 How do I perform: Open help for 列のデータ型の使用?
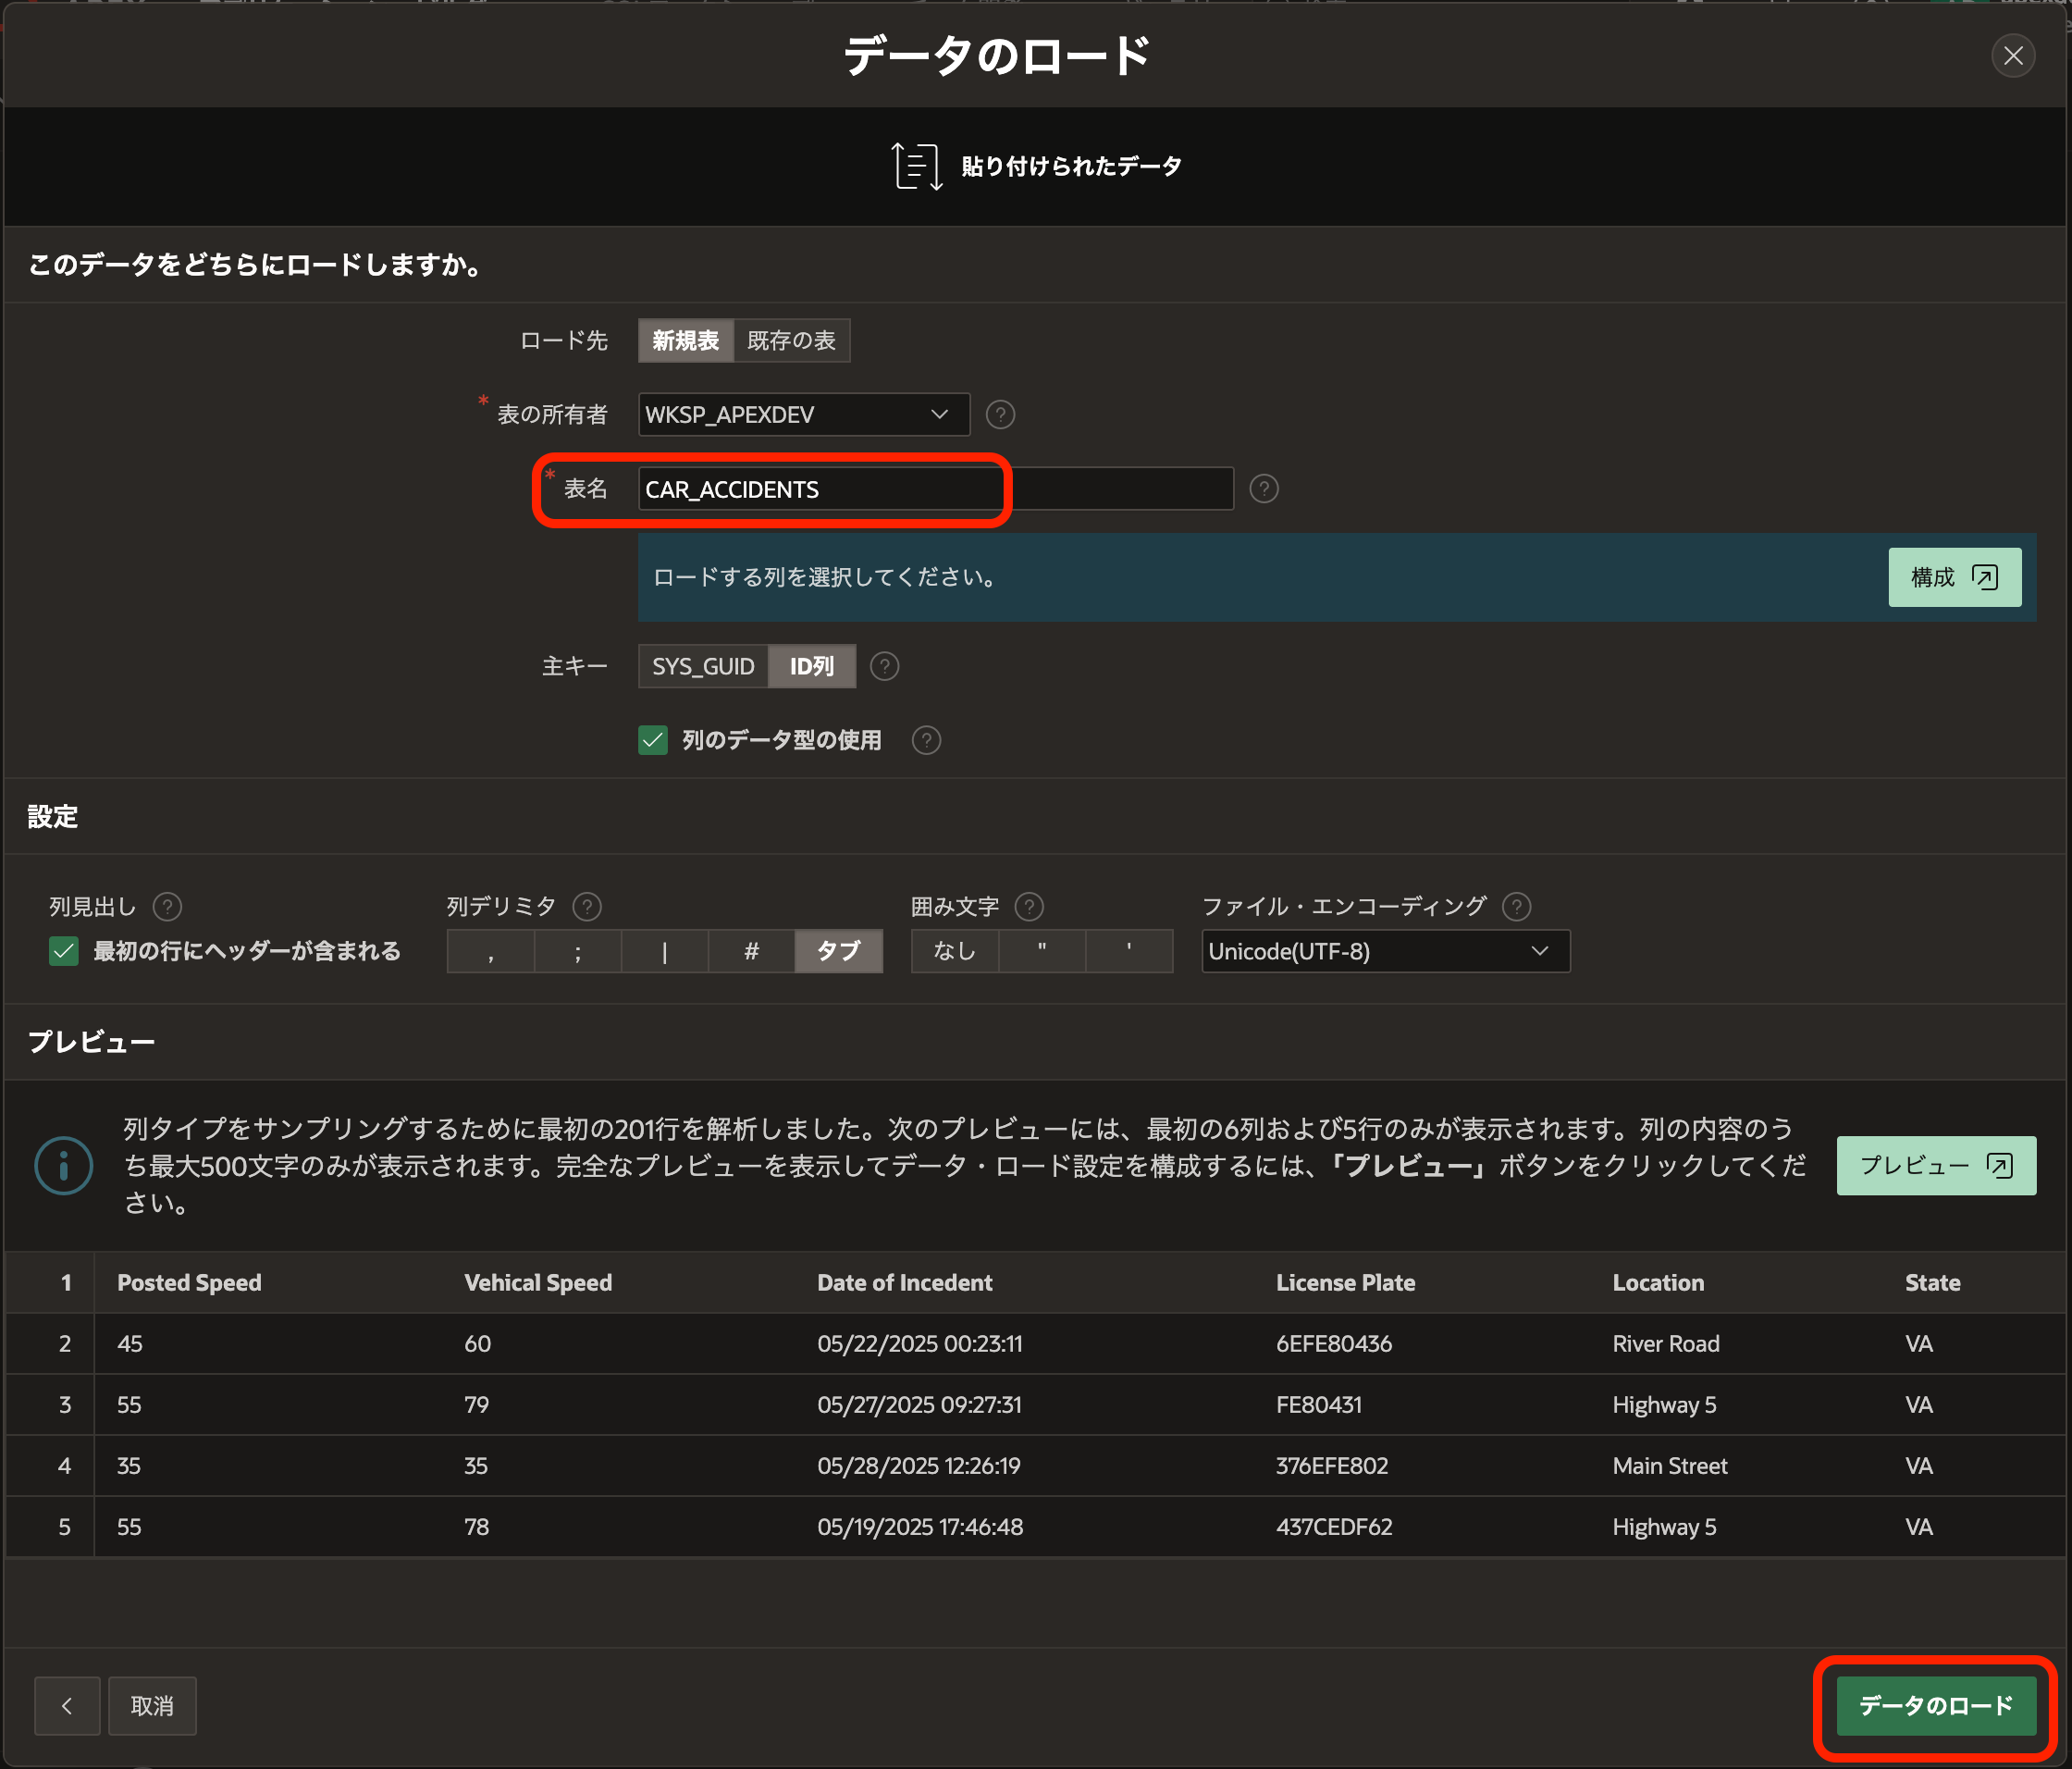[926, 740]
